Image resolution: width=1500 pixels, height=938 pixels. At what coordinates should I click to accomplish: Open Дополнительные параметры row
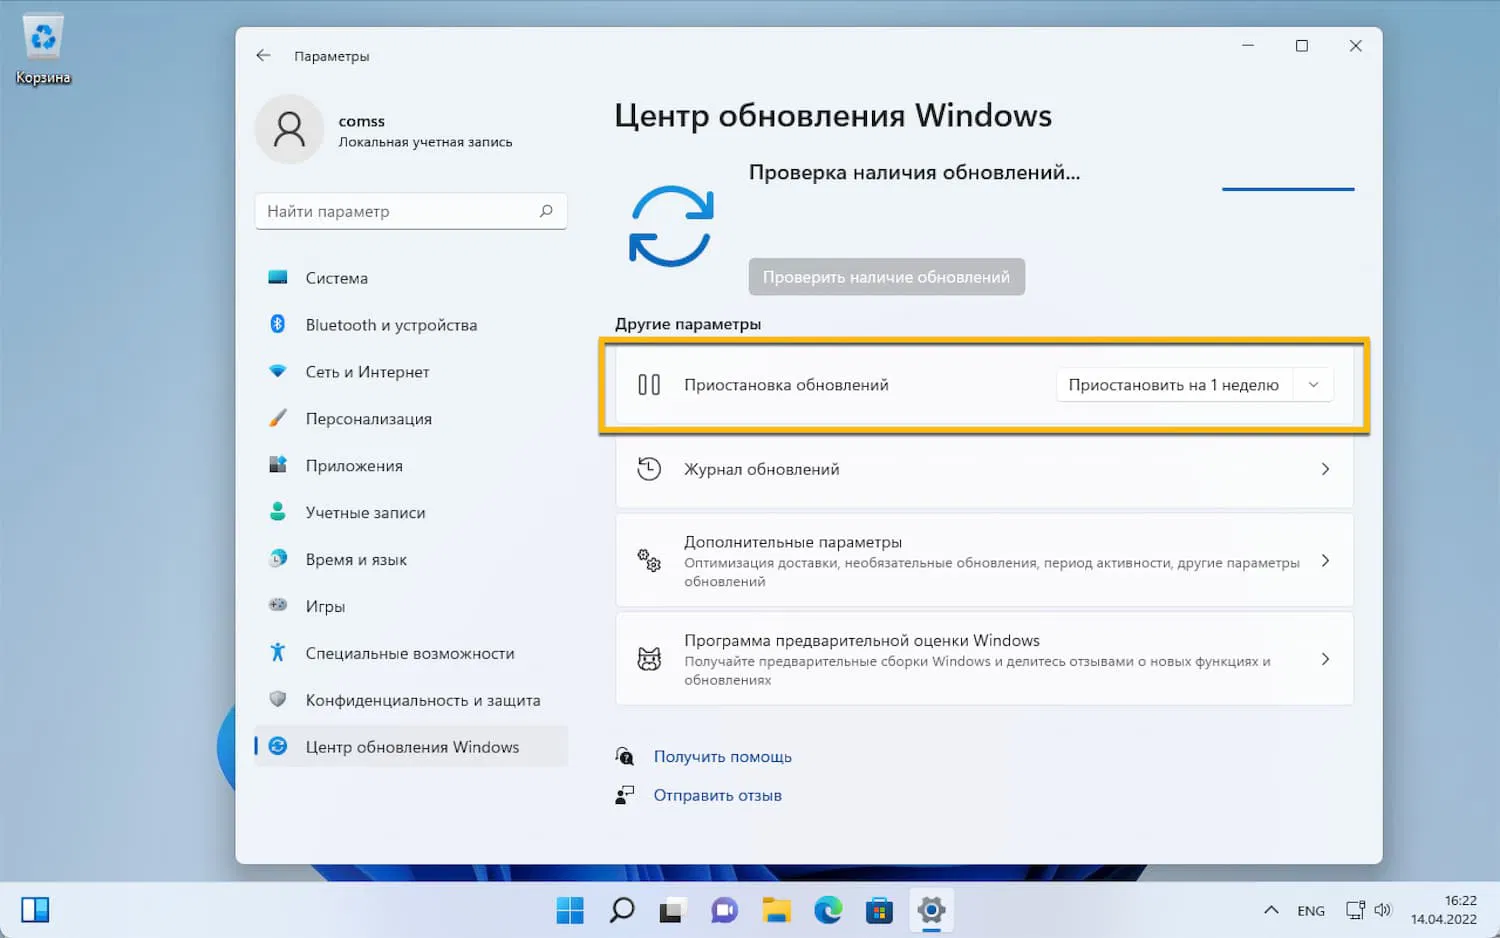pyautogui.click(x=985, y=560)
